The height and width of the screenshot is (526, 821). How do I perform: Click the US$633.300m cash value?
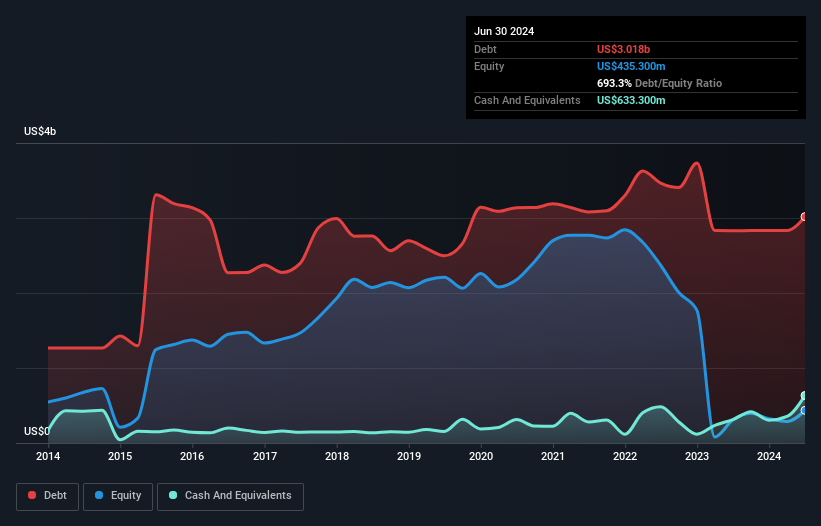click(x=631, y=100)
